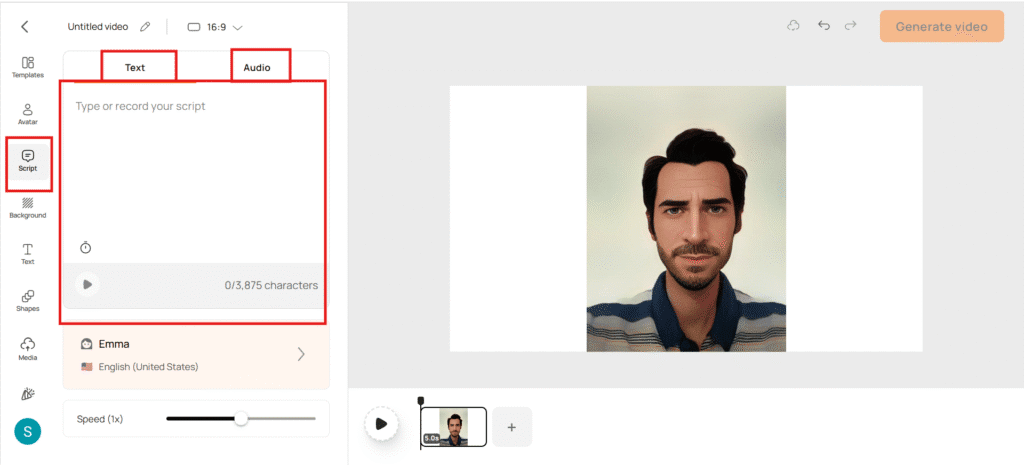This screenshot has width=1024, height=465.
Task: Select the Script panel in sidebar
Action: coord(27,161)
